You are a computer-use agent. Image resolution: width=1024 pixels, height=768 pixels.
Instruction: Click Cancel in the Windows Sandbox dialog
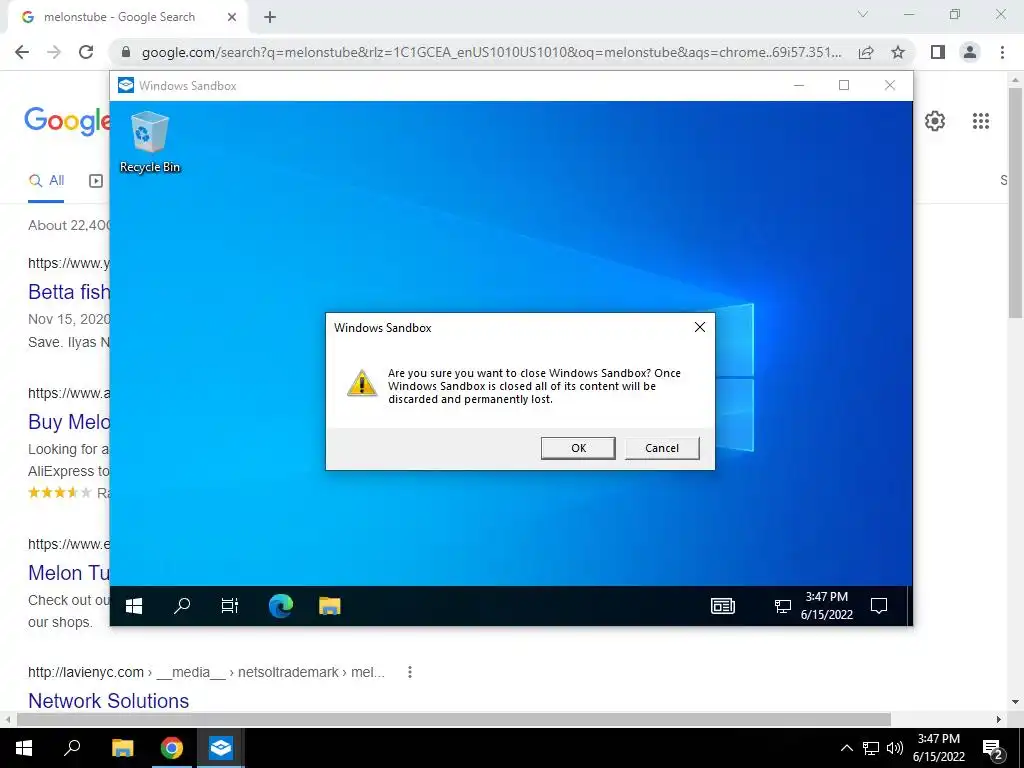(x=662, y=448)
